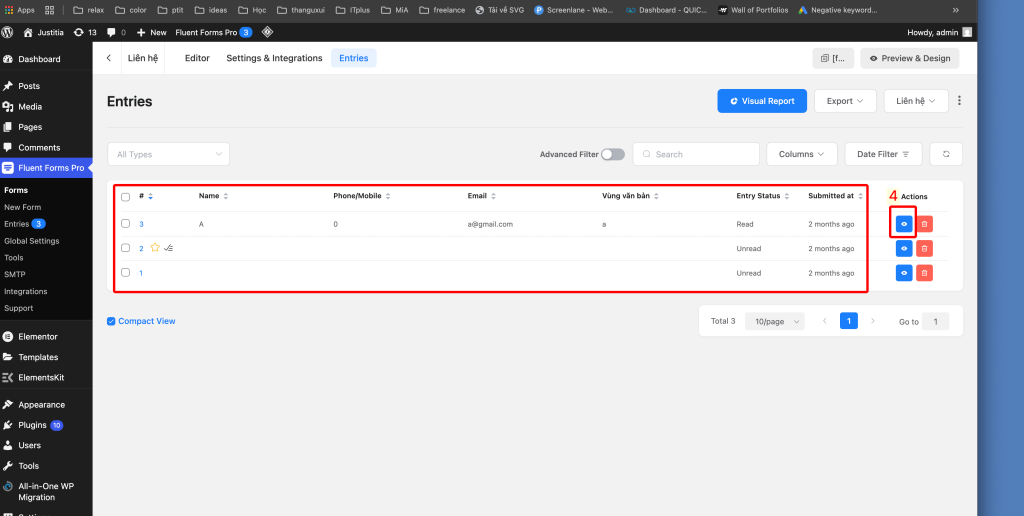Click the refresh entries icon button
Viewport: 1024px width, 516px height.
coord(945,154)
